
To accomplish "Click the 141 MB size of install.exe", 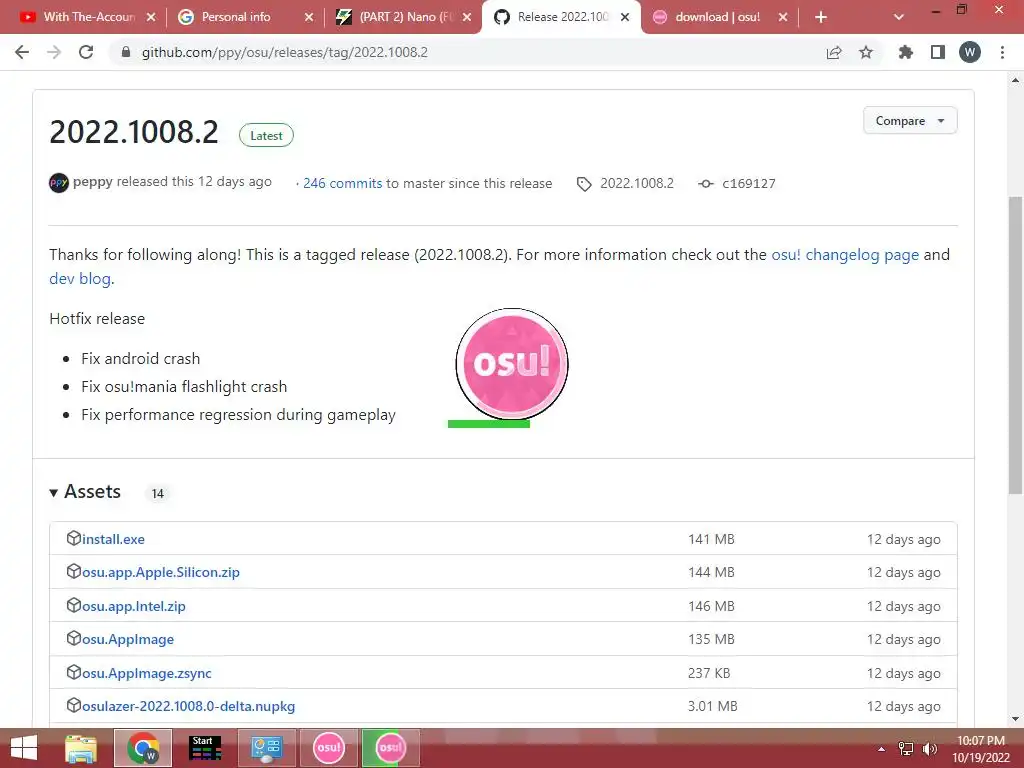I will point(711,539).
